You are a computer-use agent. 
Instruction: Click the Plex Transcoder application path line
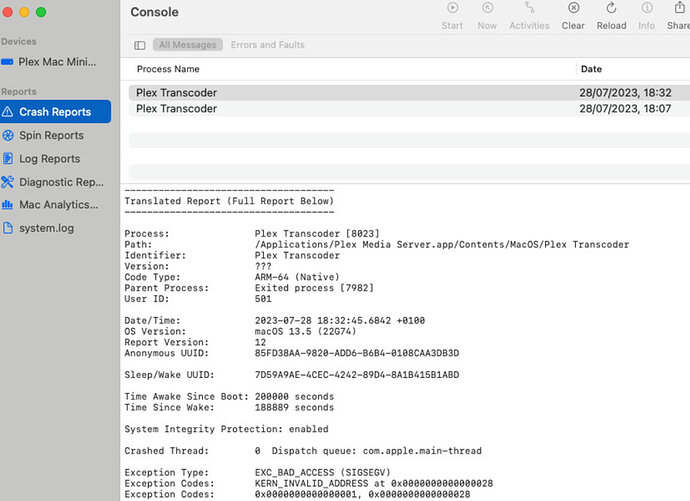tap(442, 245)
